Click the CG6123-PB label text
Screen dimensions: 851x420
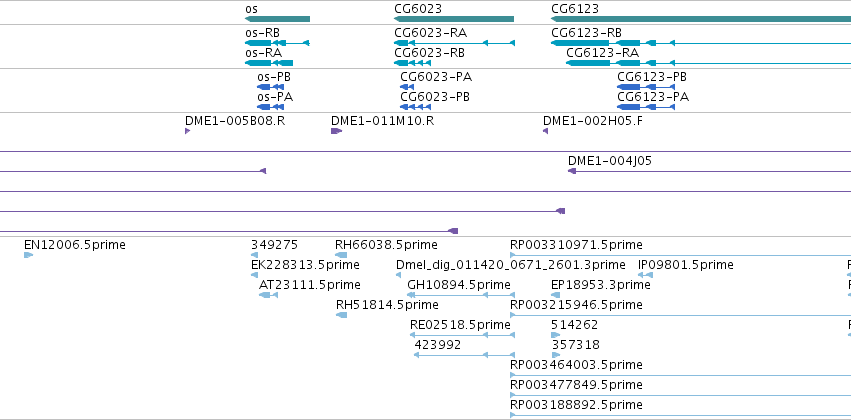click(652, 77)
